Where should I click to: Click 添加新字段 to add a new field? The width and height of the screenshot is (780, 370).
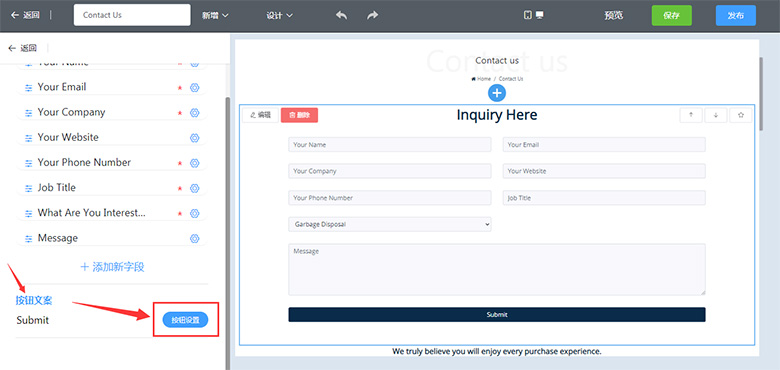pos(112,267)
